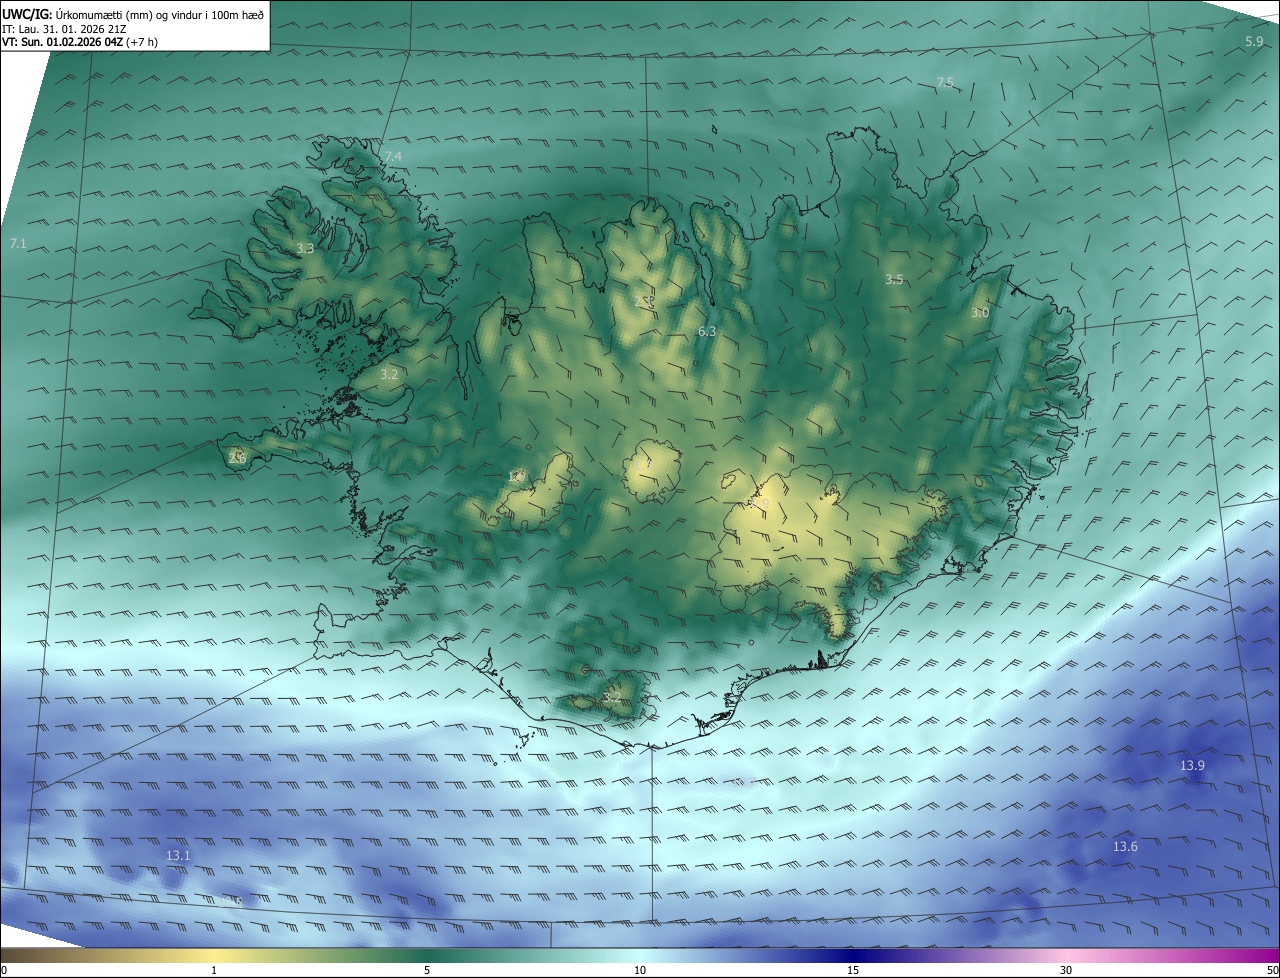The height and width of the screenshot is (978, 1280).
Task: Click the 7.1 value label over the sea
Action: 18,244
